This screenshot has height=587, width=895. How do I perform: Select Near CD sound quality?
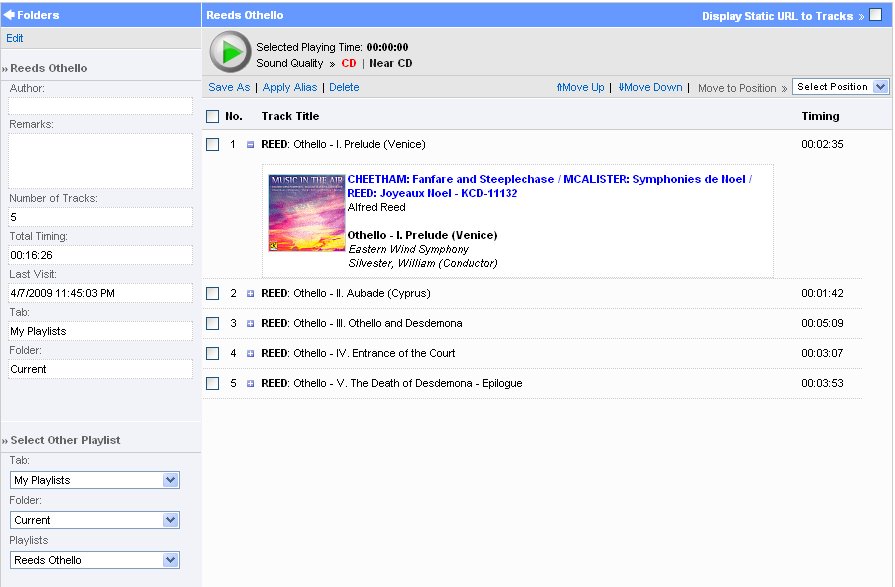390,63
